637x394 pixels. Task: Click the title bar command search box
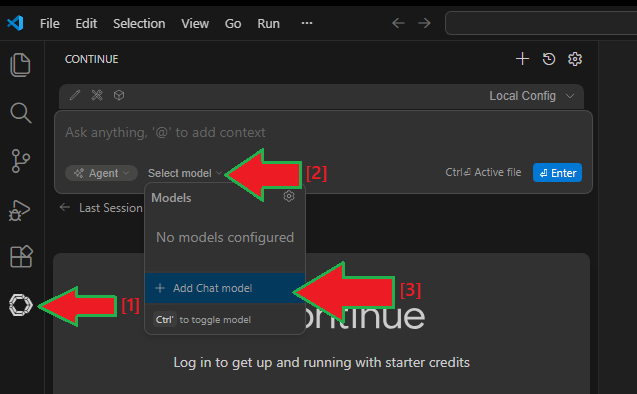(x=541, y=23)
